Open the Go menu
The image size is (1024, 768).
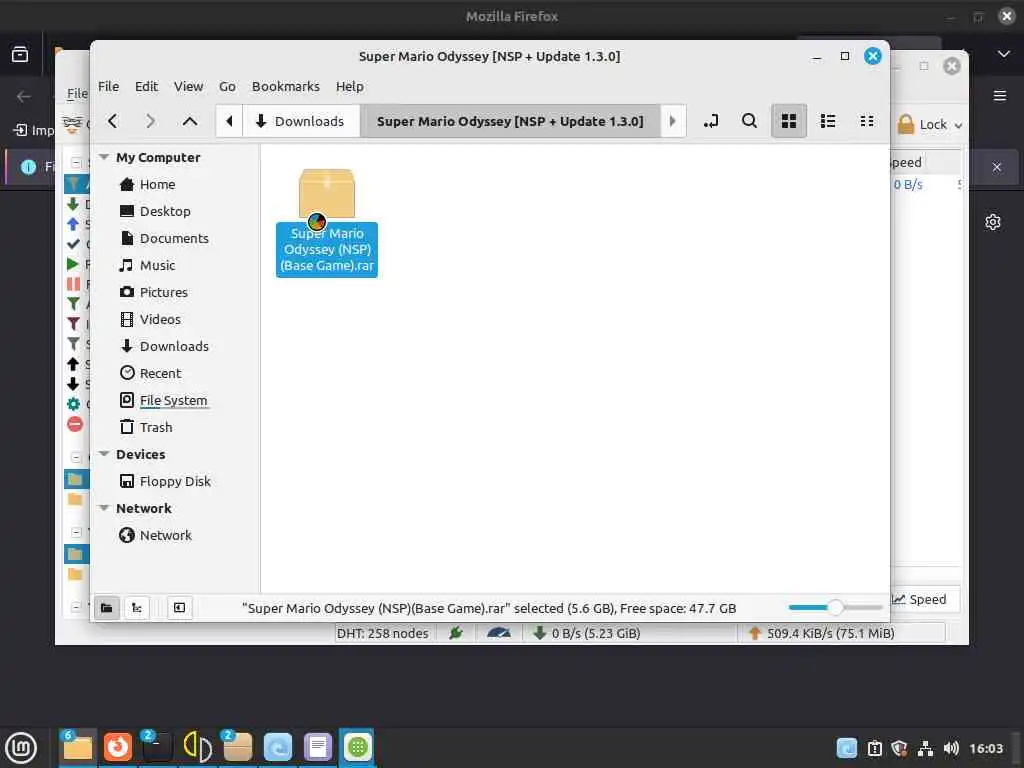click(227, 86)
